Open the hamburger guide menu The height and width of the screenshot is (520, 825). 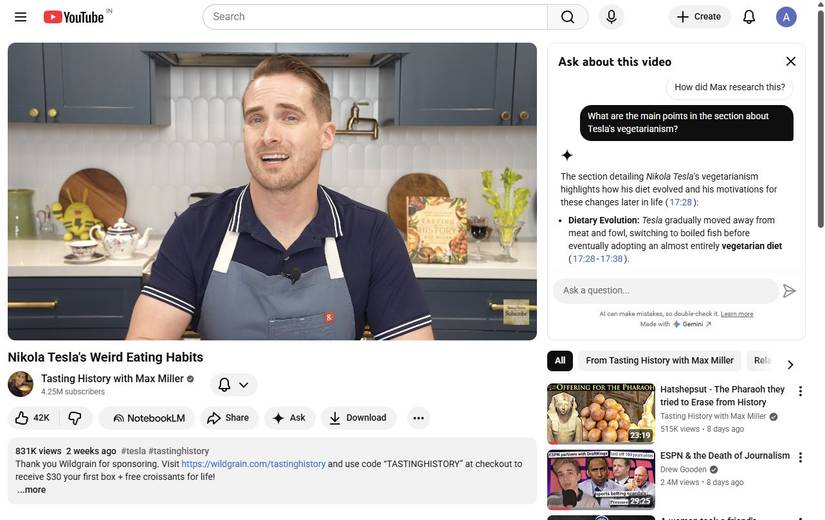pyautogui.click(x=21, y=17)
